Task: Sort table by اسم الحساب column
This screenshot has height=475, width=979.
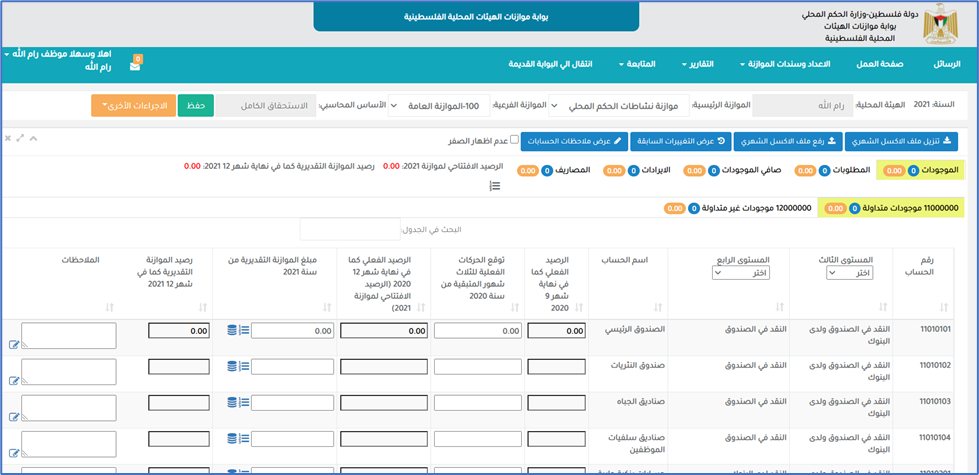Action: tap(658, 307)
